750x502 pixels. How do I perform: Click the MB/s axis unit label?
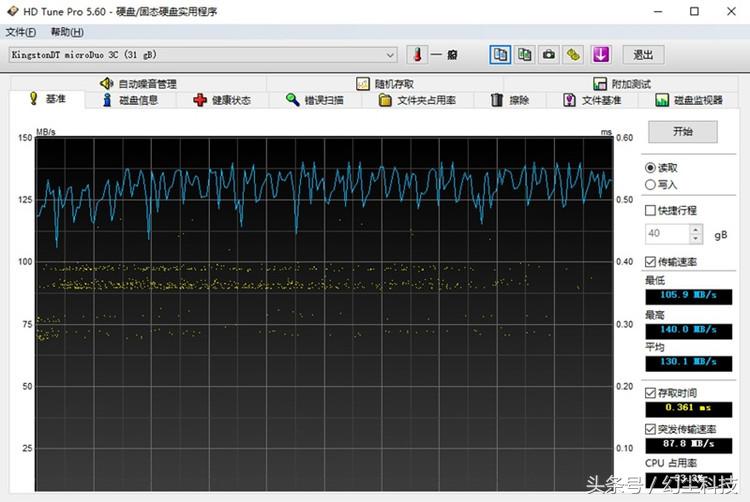point(46,132)
